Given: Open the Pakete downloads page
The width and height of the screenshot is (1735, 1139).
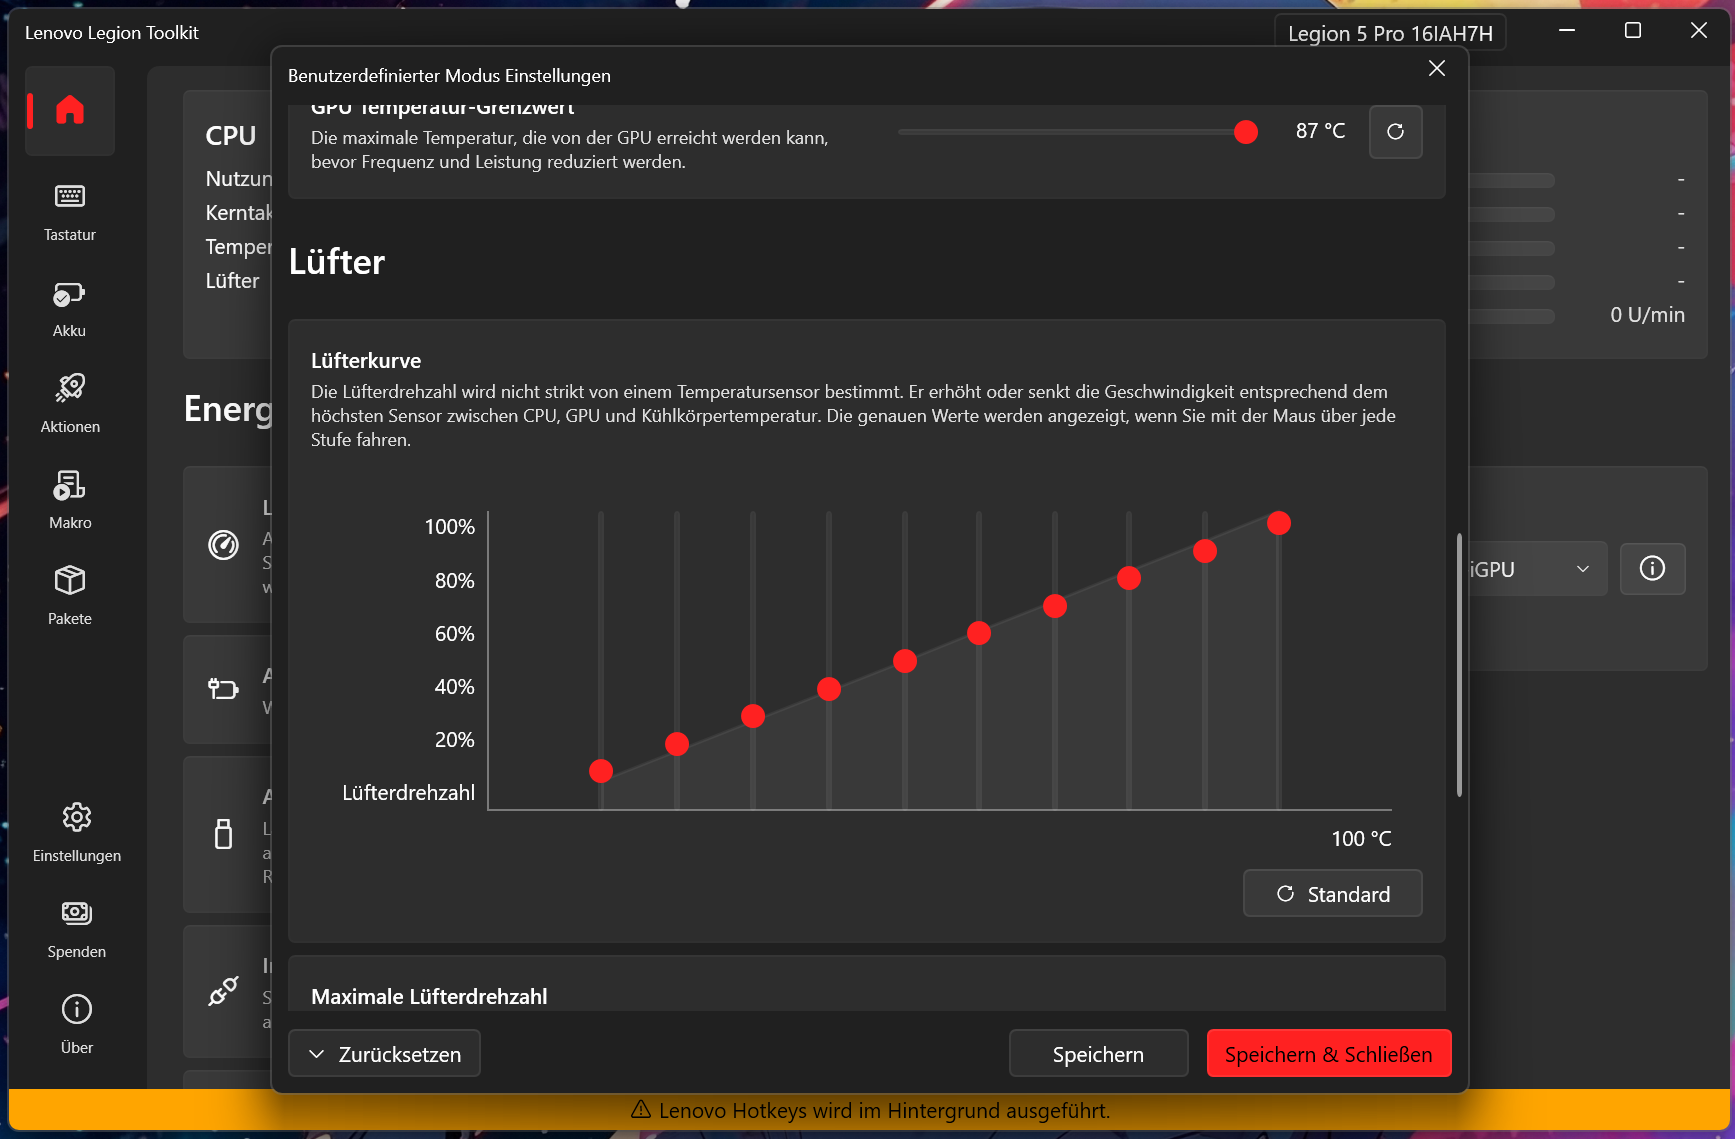Looking at the screenshot, I should tap(70, 595).
